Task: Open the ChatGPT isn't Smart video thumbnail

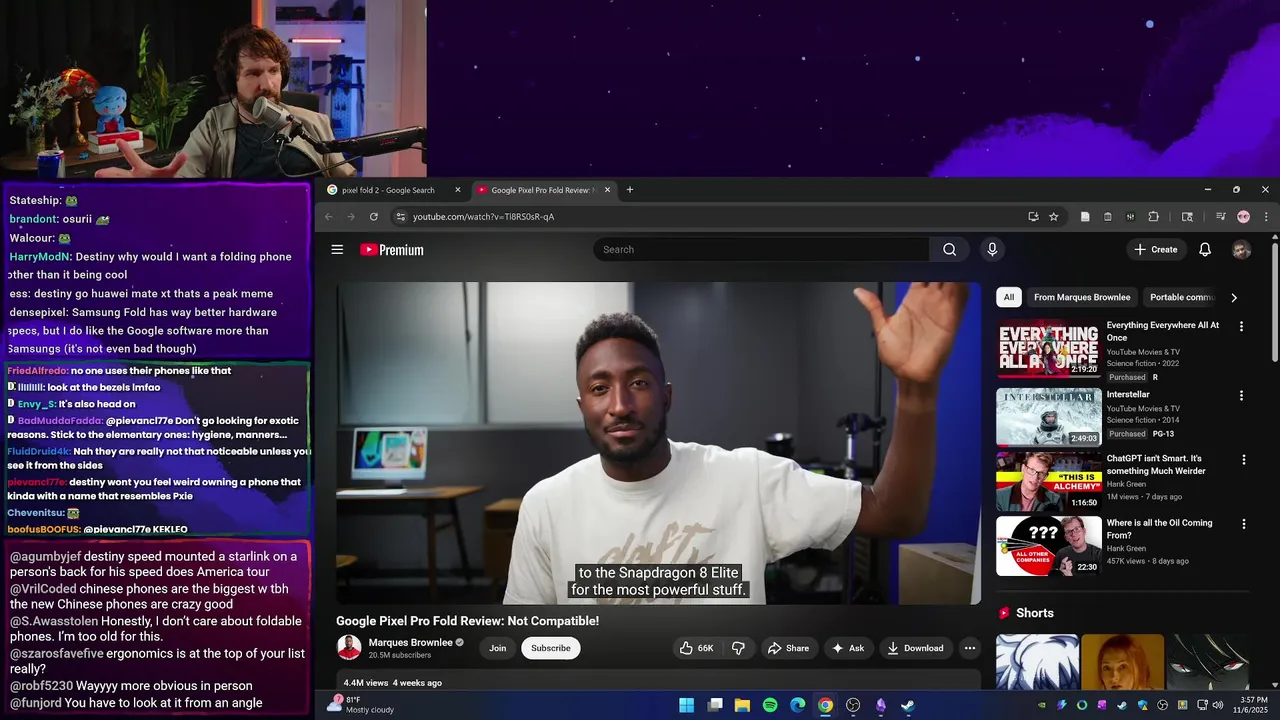Action: click(x=1048, y=481)
